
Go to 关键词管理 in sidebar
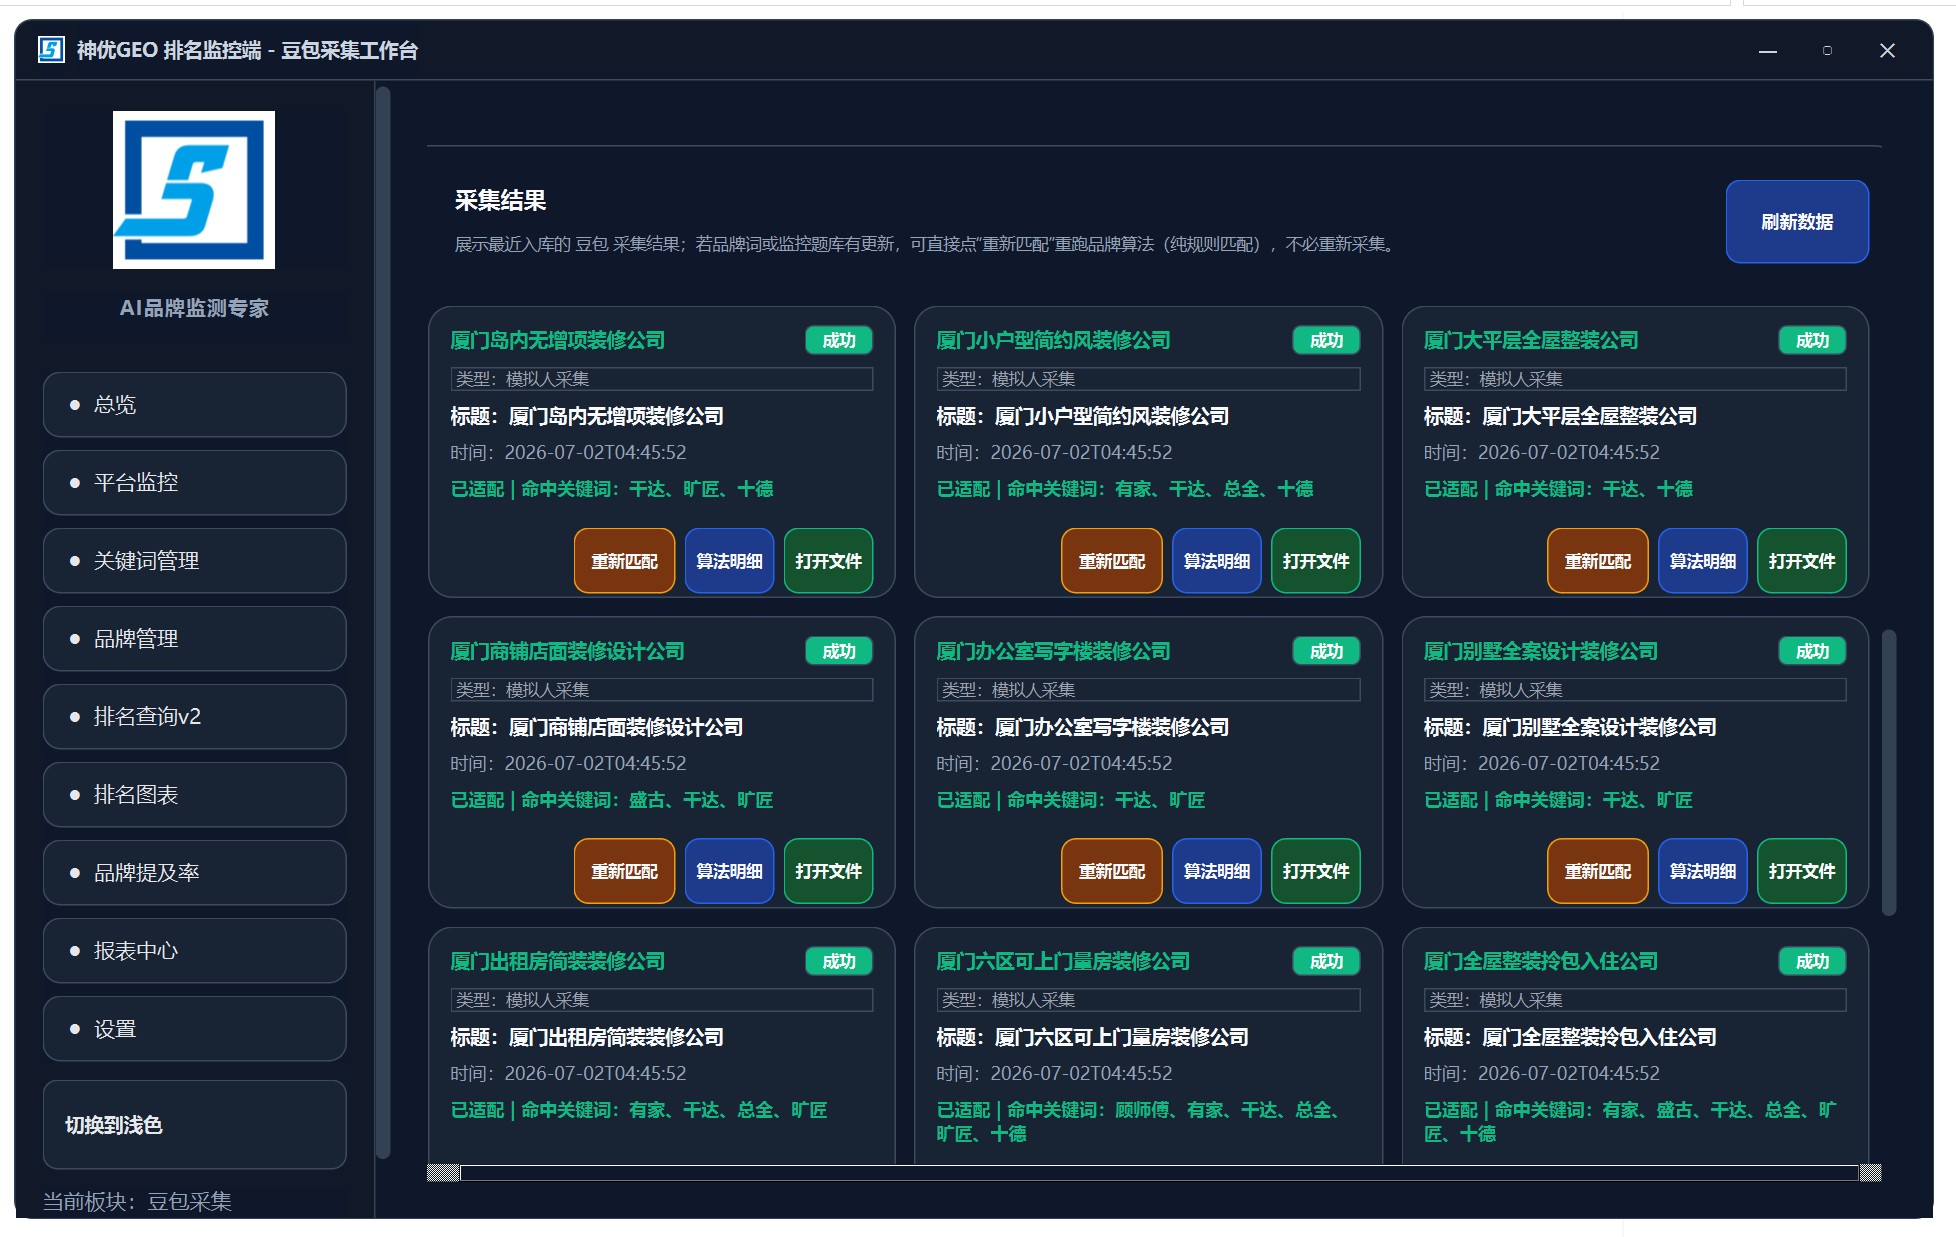click(195, 560)
